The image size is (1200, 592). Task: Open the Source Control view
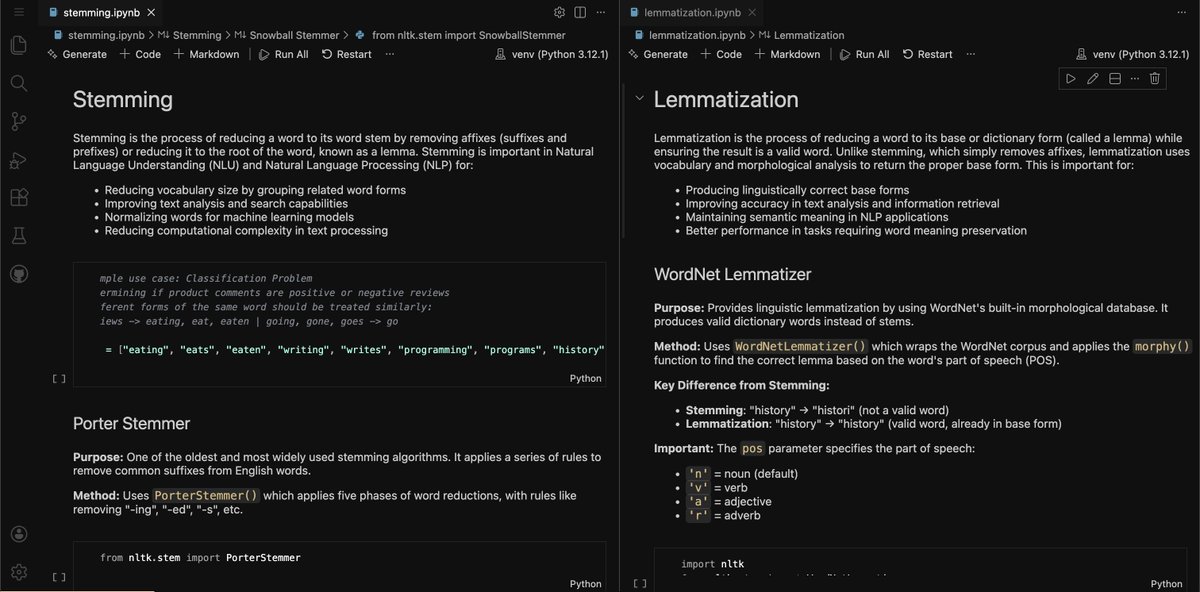[18, 121]
